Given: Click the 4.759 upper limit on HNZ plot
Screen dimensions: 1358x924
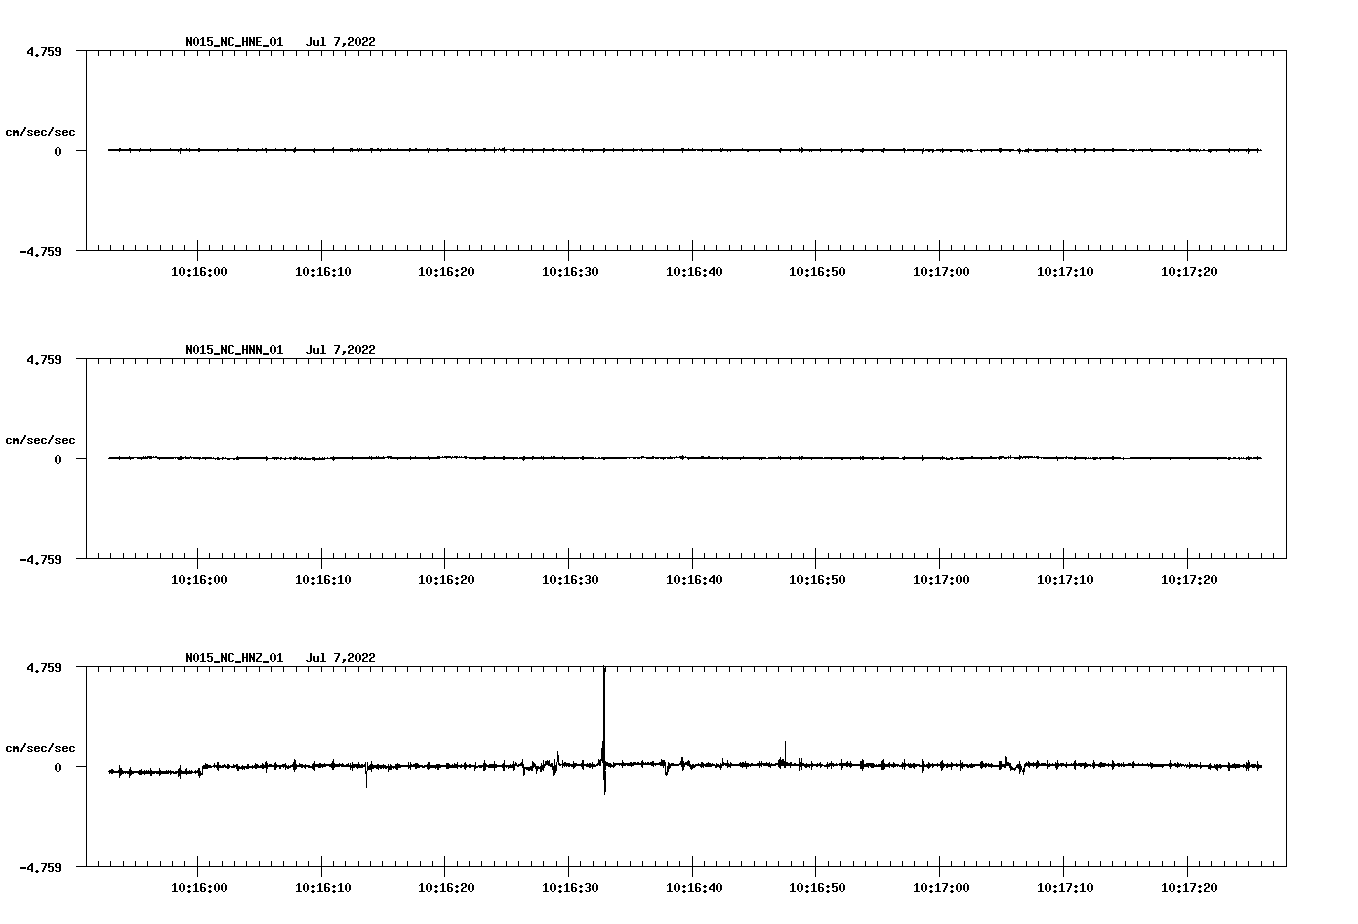Looking at the screenshot, I should click(44, 667).
